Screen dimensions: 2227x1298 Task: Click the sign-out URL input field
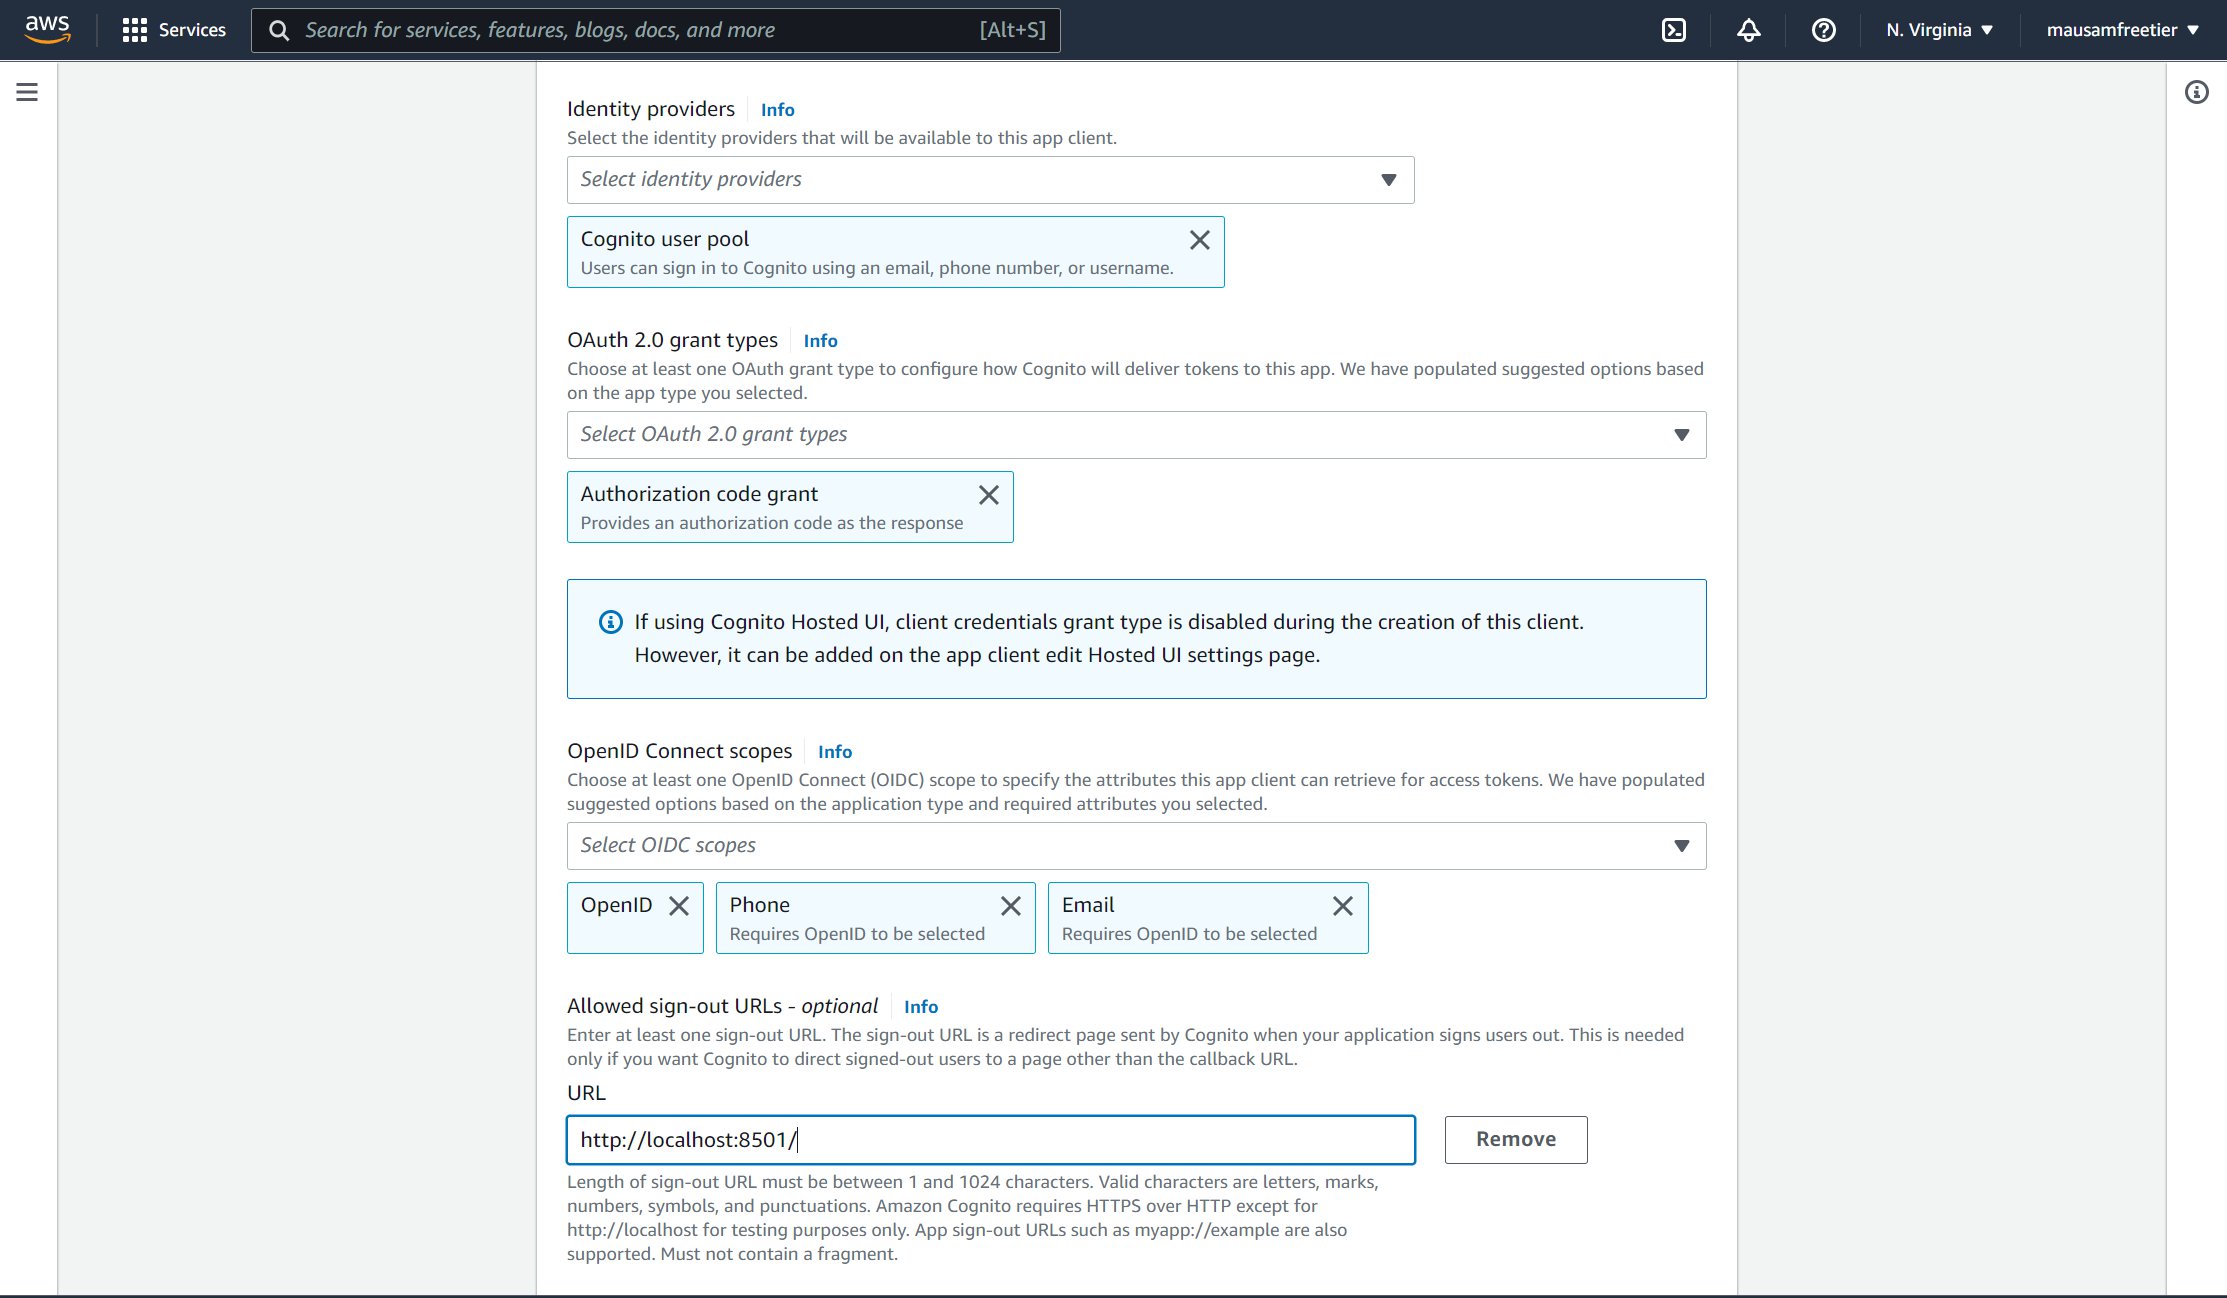point(990,1140)
